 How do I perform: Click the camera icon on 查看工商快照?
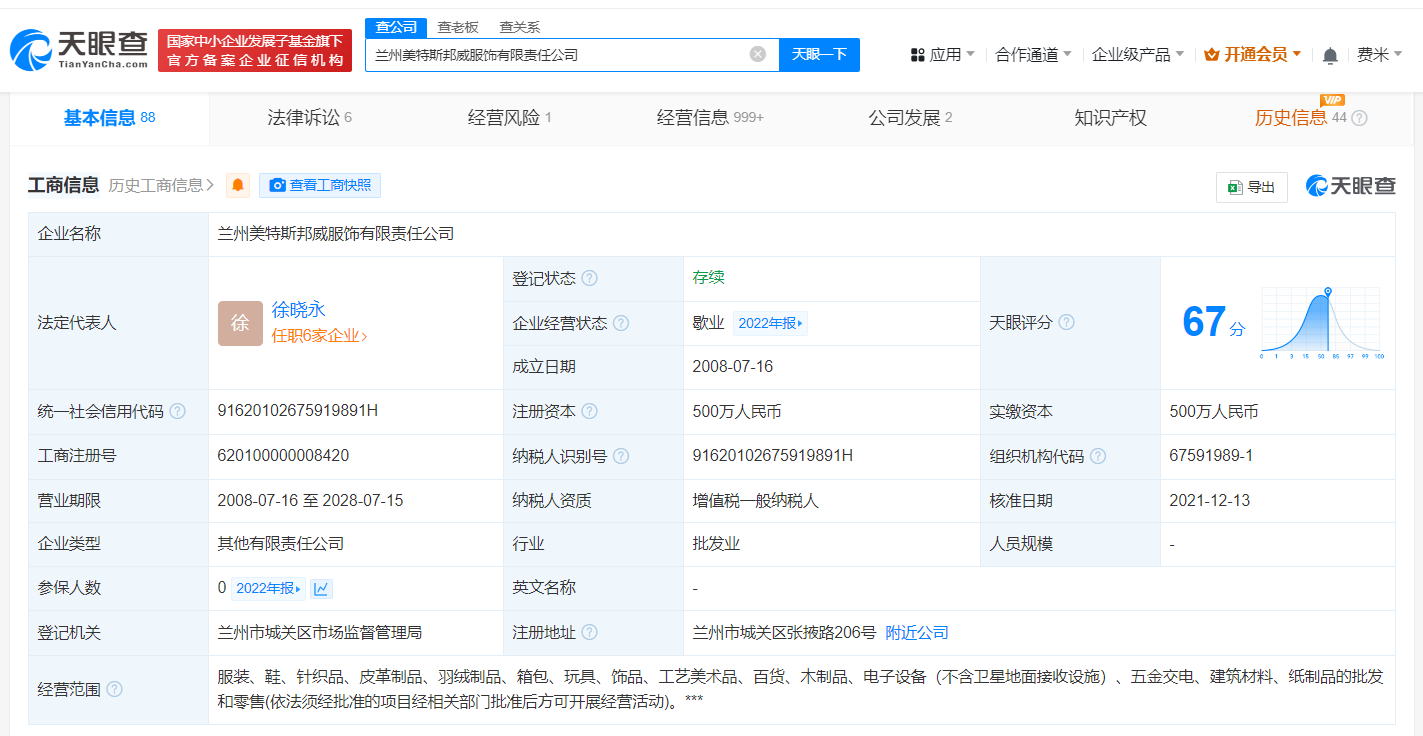coord(278,185)
